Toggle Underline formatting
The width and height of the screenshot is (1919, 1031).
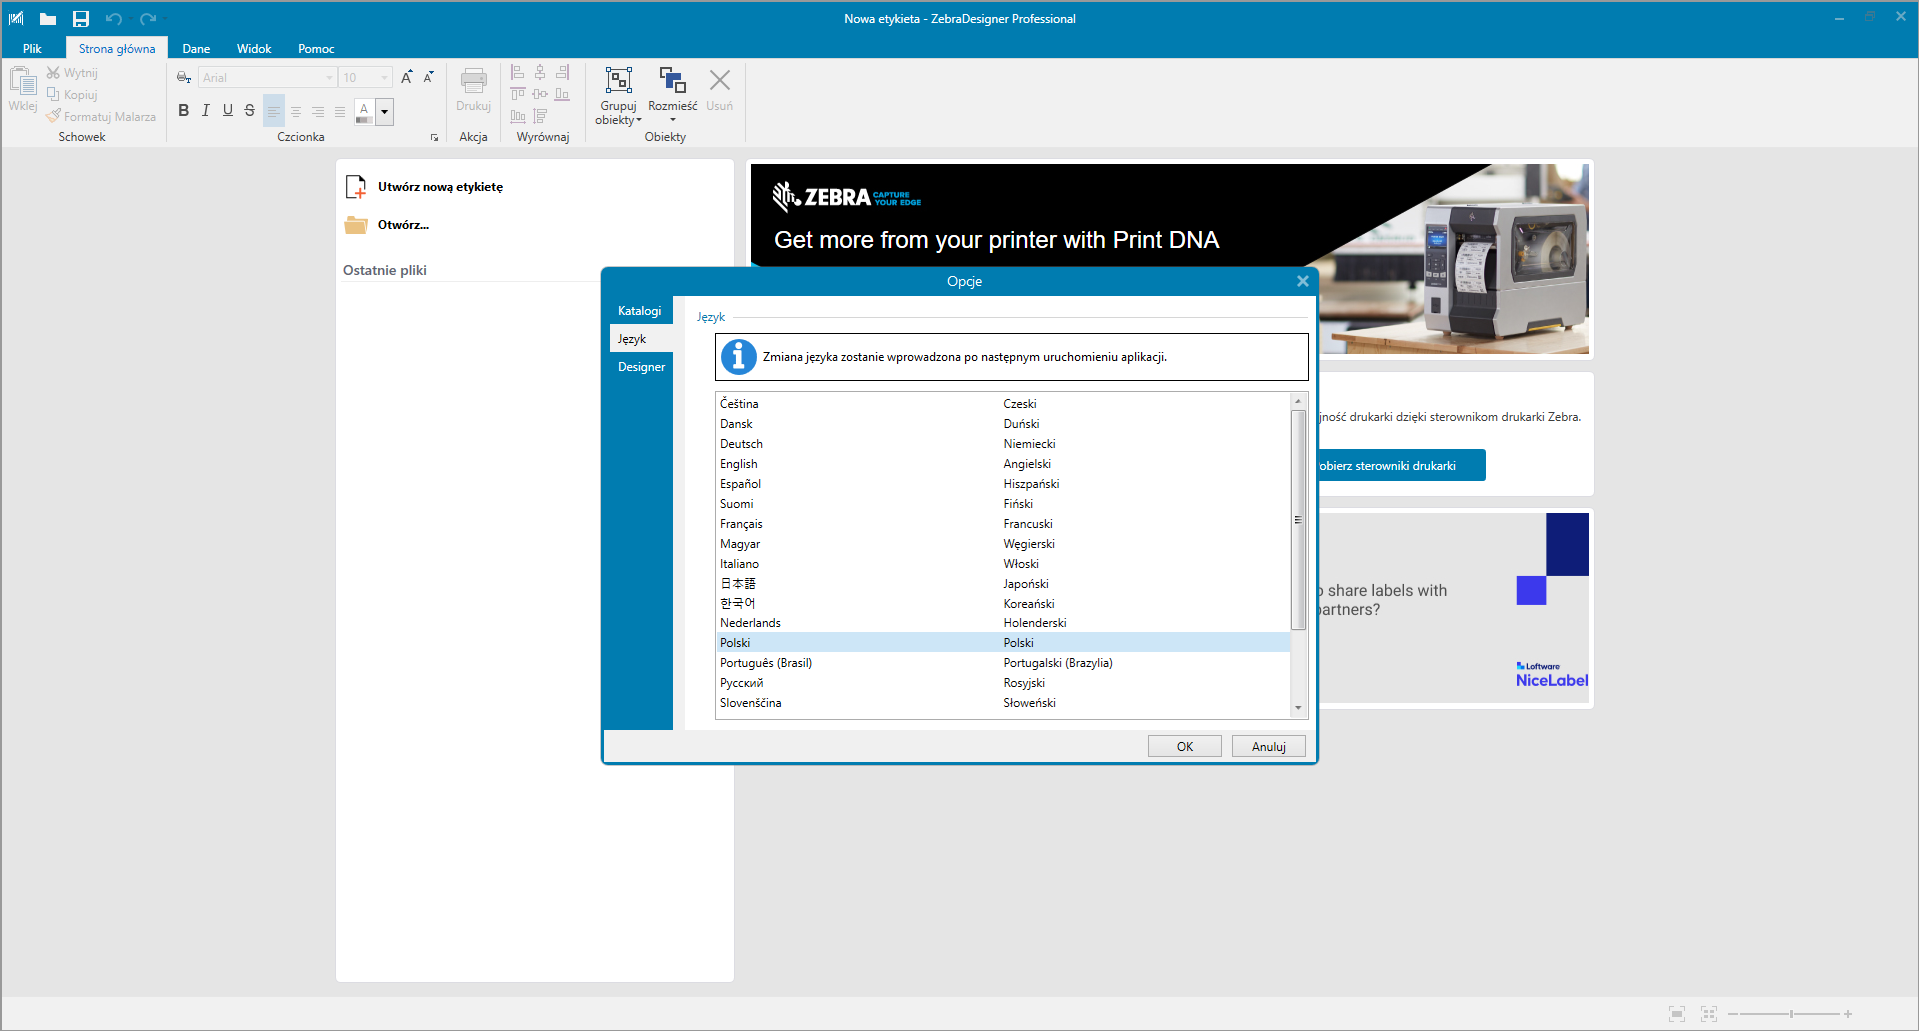click(228, 110)
